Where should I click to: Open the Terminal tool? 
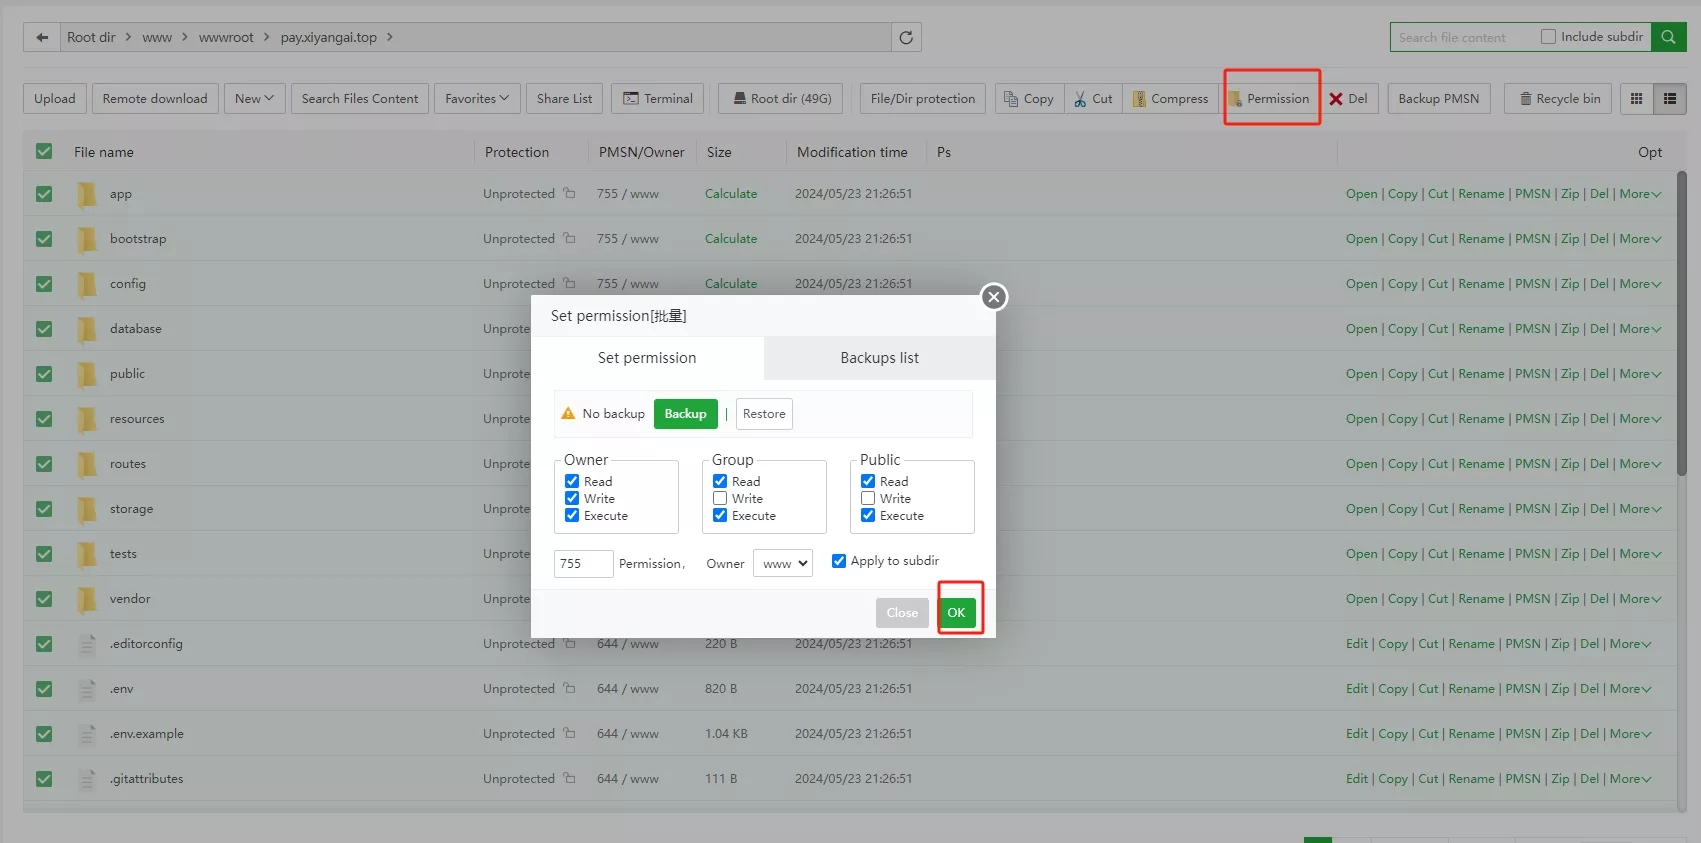(658, 98)
